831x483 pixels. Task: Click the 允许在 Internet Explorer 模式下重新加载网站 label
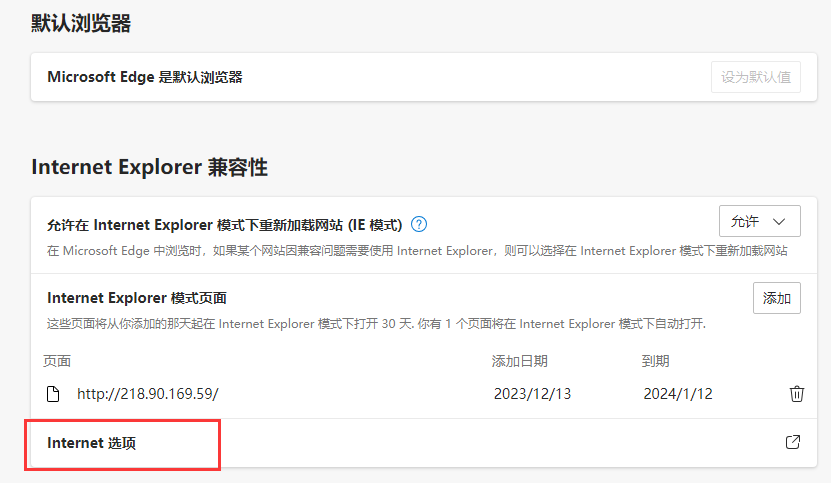[224, 225]
